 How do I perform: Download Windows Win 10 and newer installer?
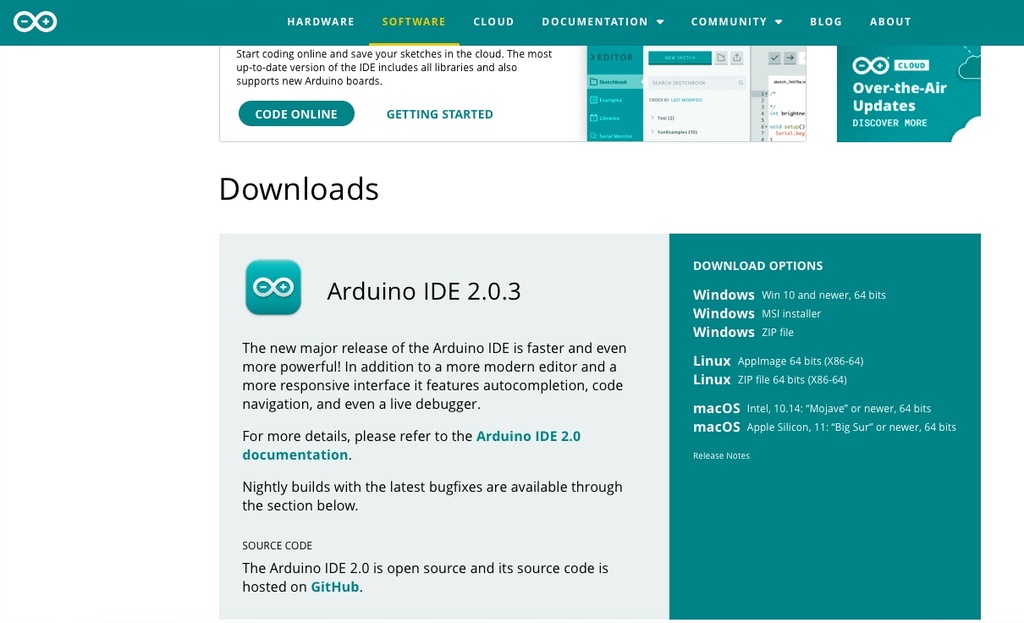click(x=789, y=295)
